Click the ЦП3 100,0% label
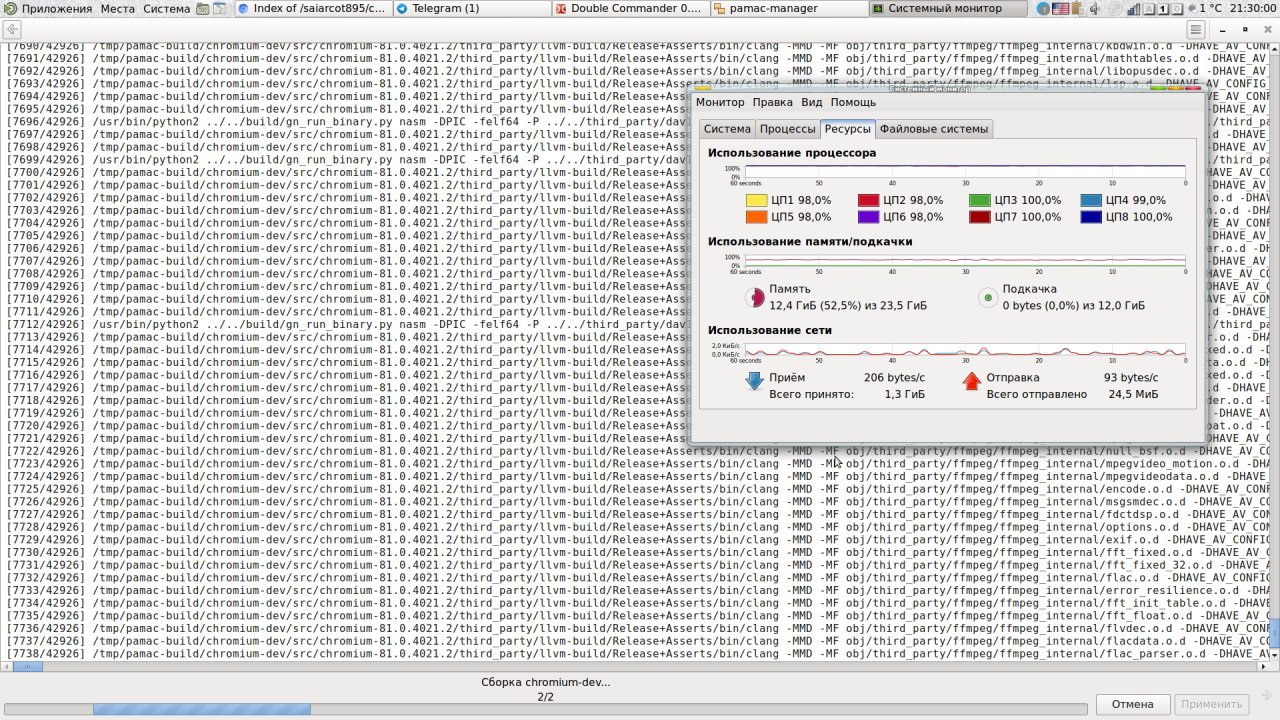The width and height of the screenshot is (1280, 720). pos(1028,200)
